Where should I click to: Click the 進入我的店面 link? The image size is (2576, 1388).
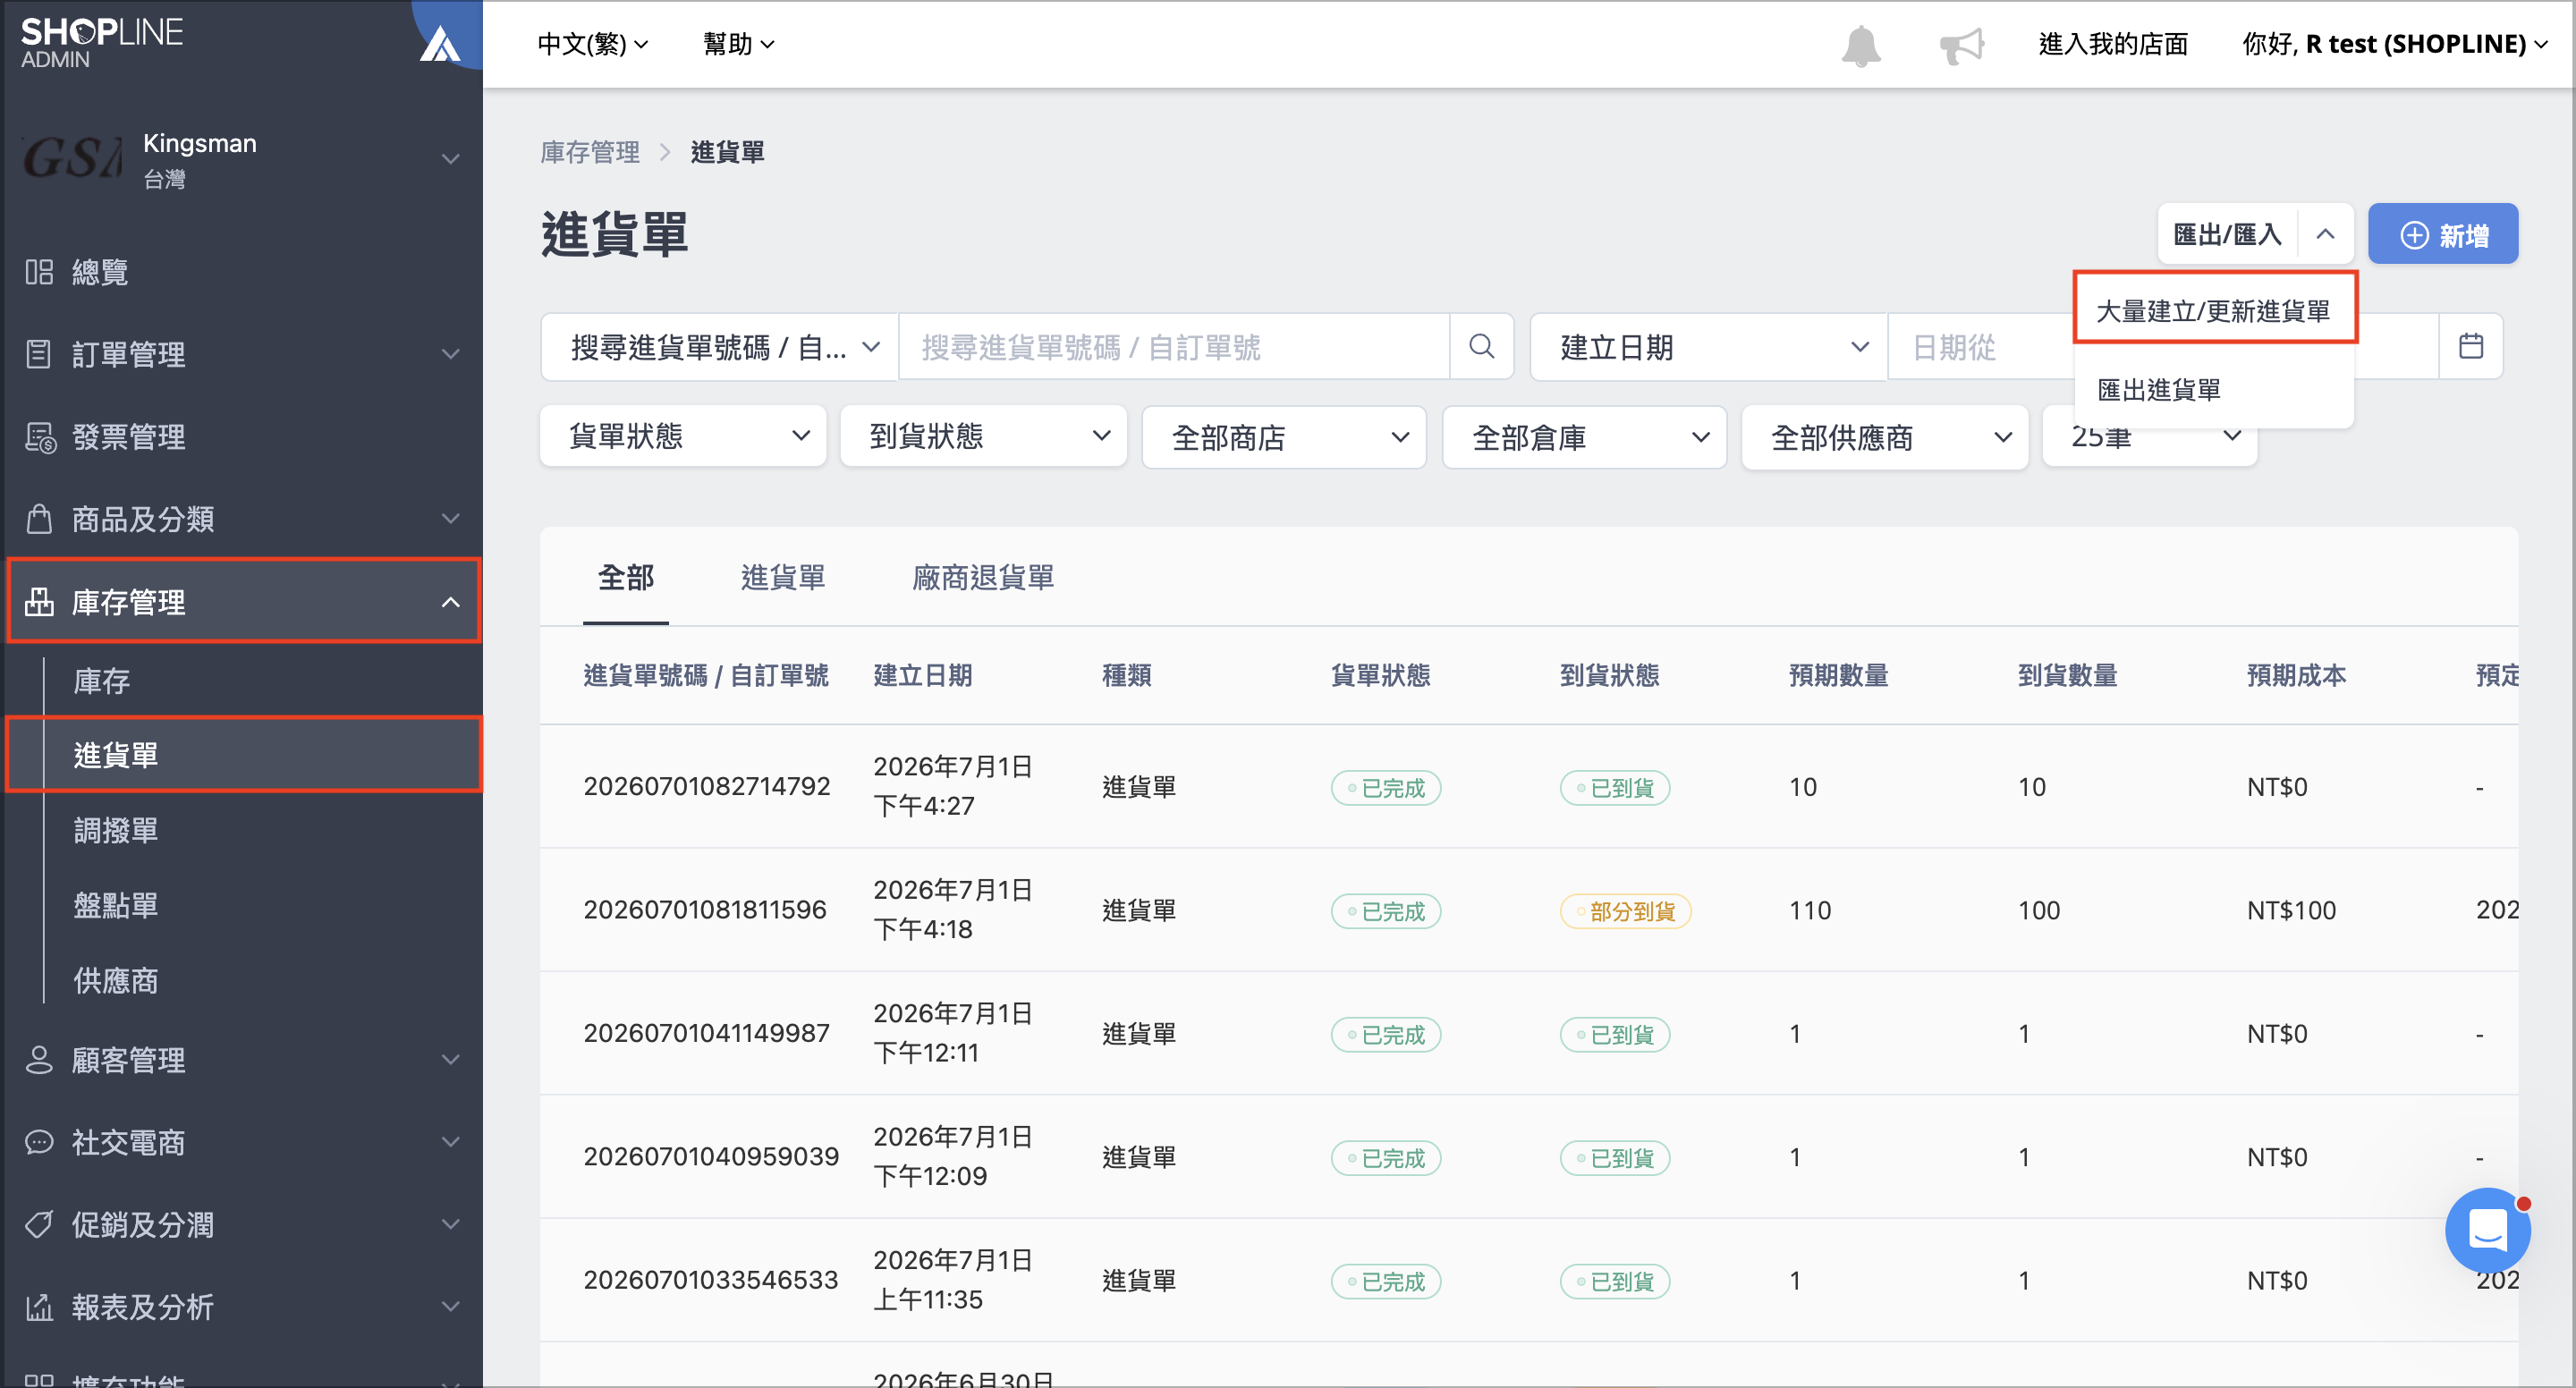click(x=2114, y=44)
